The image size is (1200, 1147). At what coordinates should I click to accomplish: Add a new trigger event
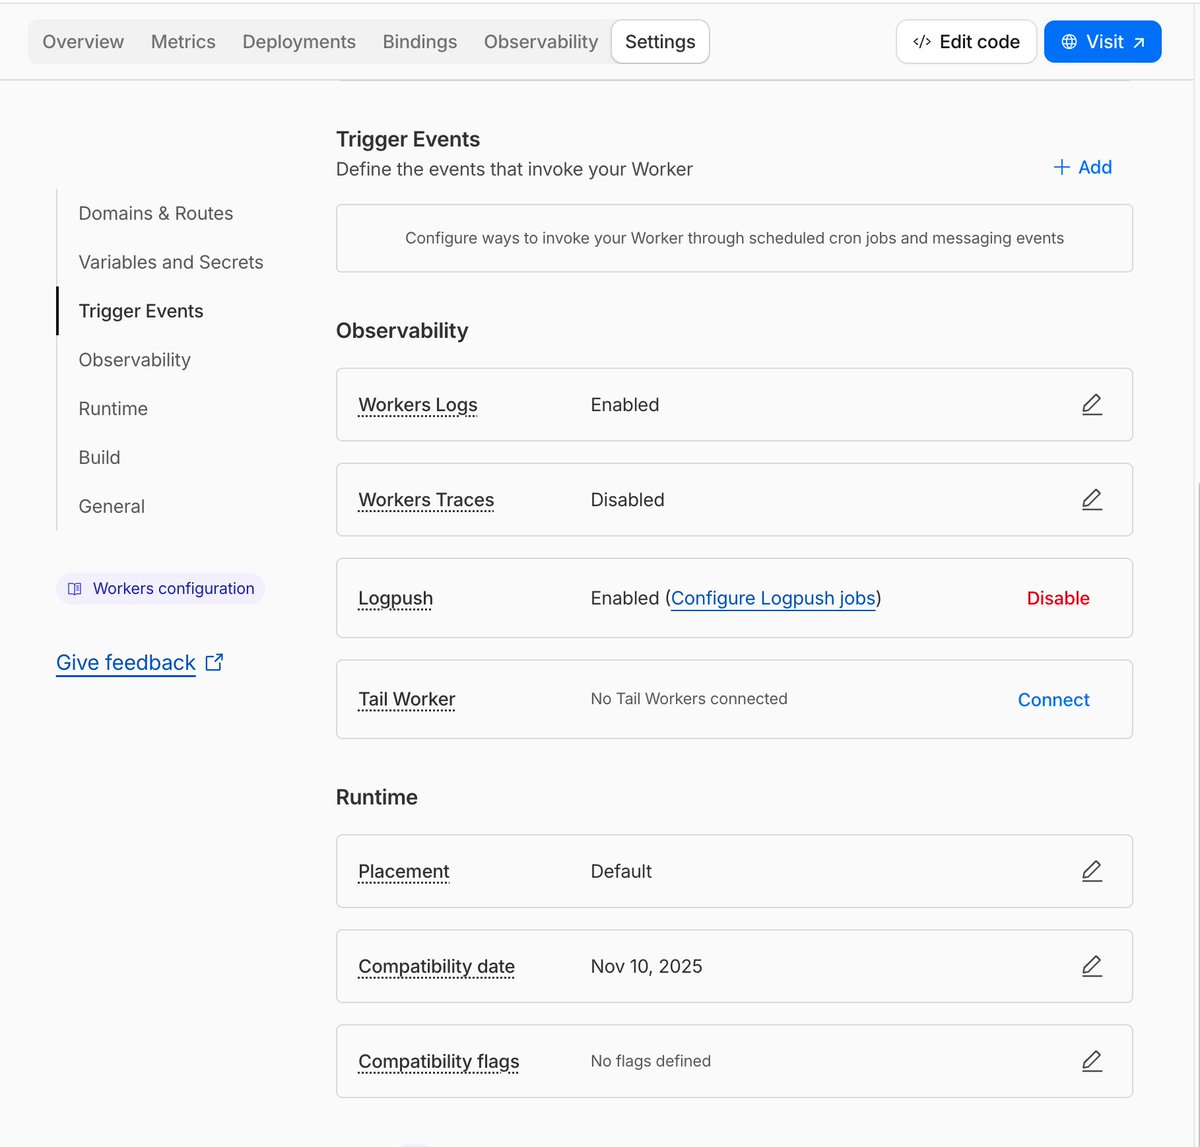click(1083, 167)
